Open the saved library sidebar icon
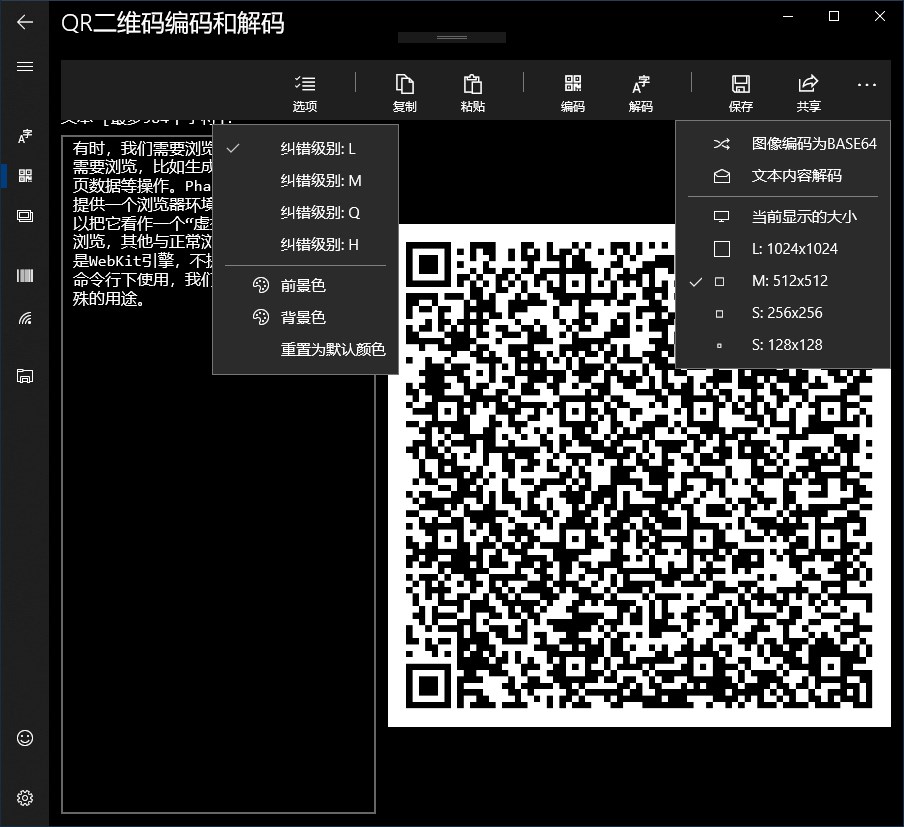Screen dimensions: 904x827 [25, 376]
